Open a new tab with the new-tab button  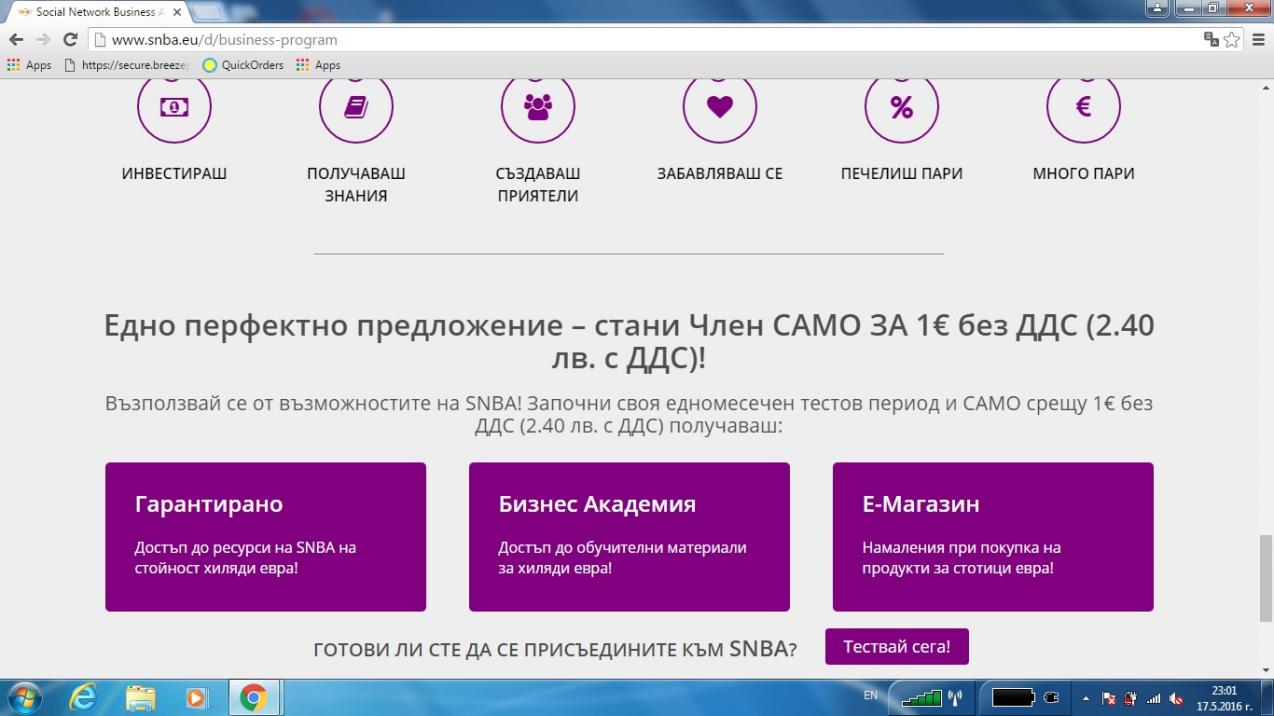[207, 12]
